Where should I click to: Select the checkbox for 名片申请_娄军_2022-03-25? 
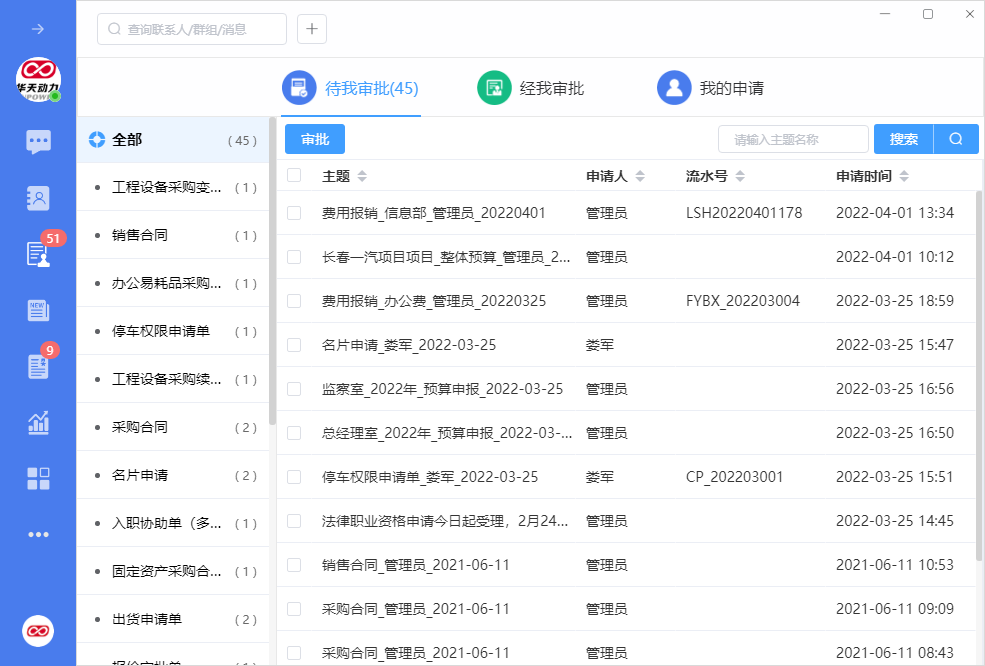click(294, 345)
